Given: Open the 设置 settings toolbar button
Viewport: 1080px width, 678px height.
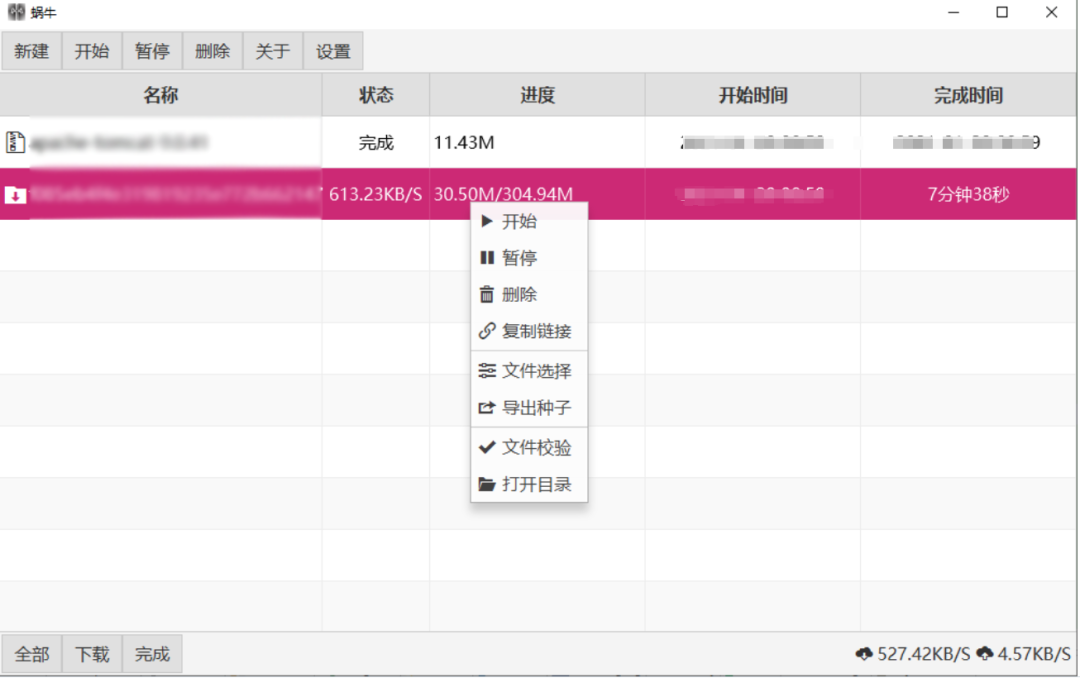Looking at the screenshot, I should pos(333,51).
